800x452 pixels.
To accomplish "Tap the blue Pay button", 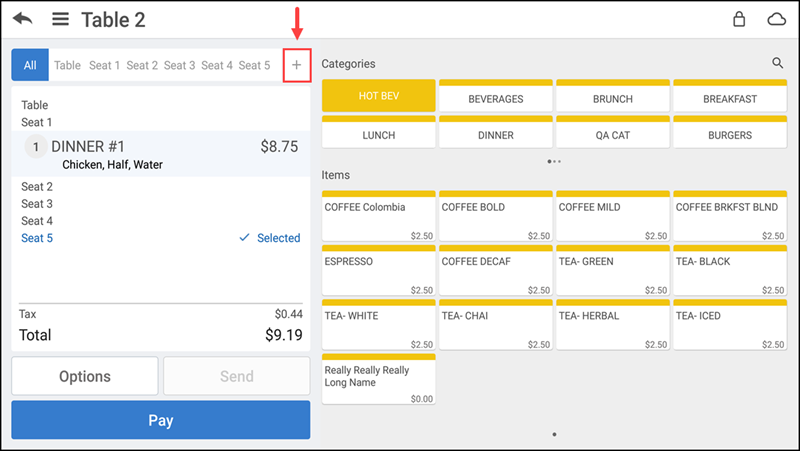I will (x=161, y=420).
